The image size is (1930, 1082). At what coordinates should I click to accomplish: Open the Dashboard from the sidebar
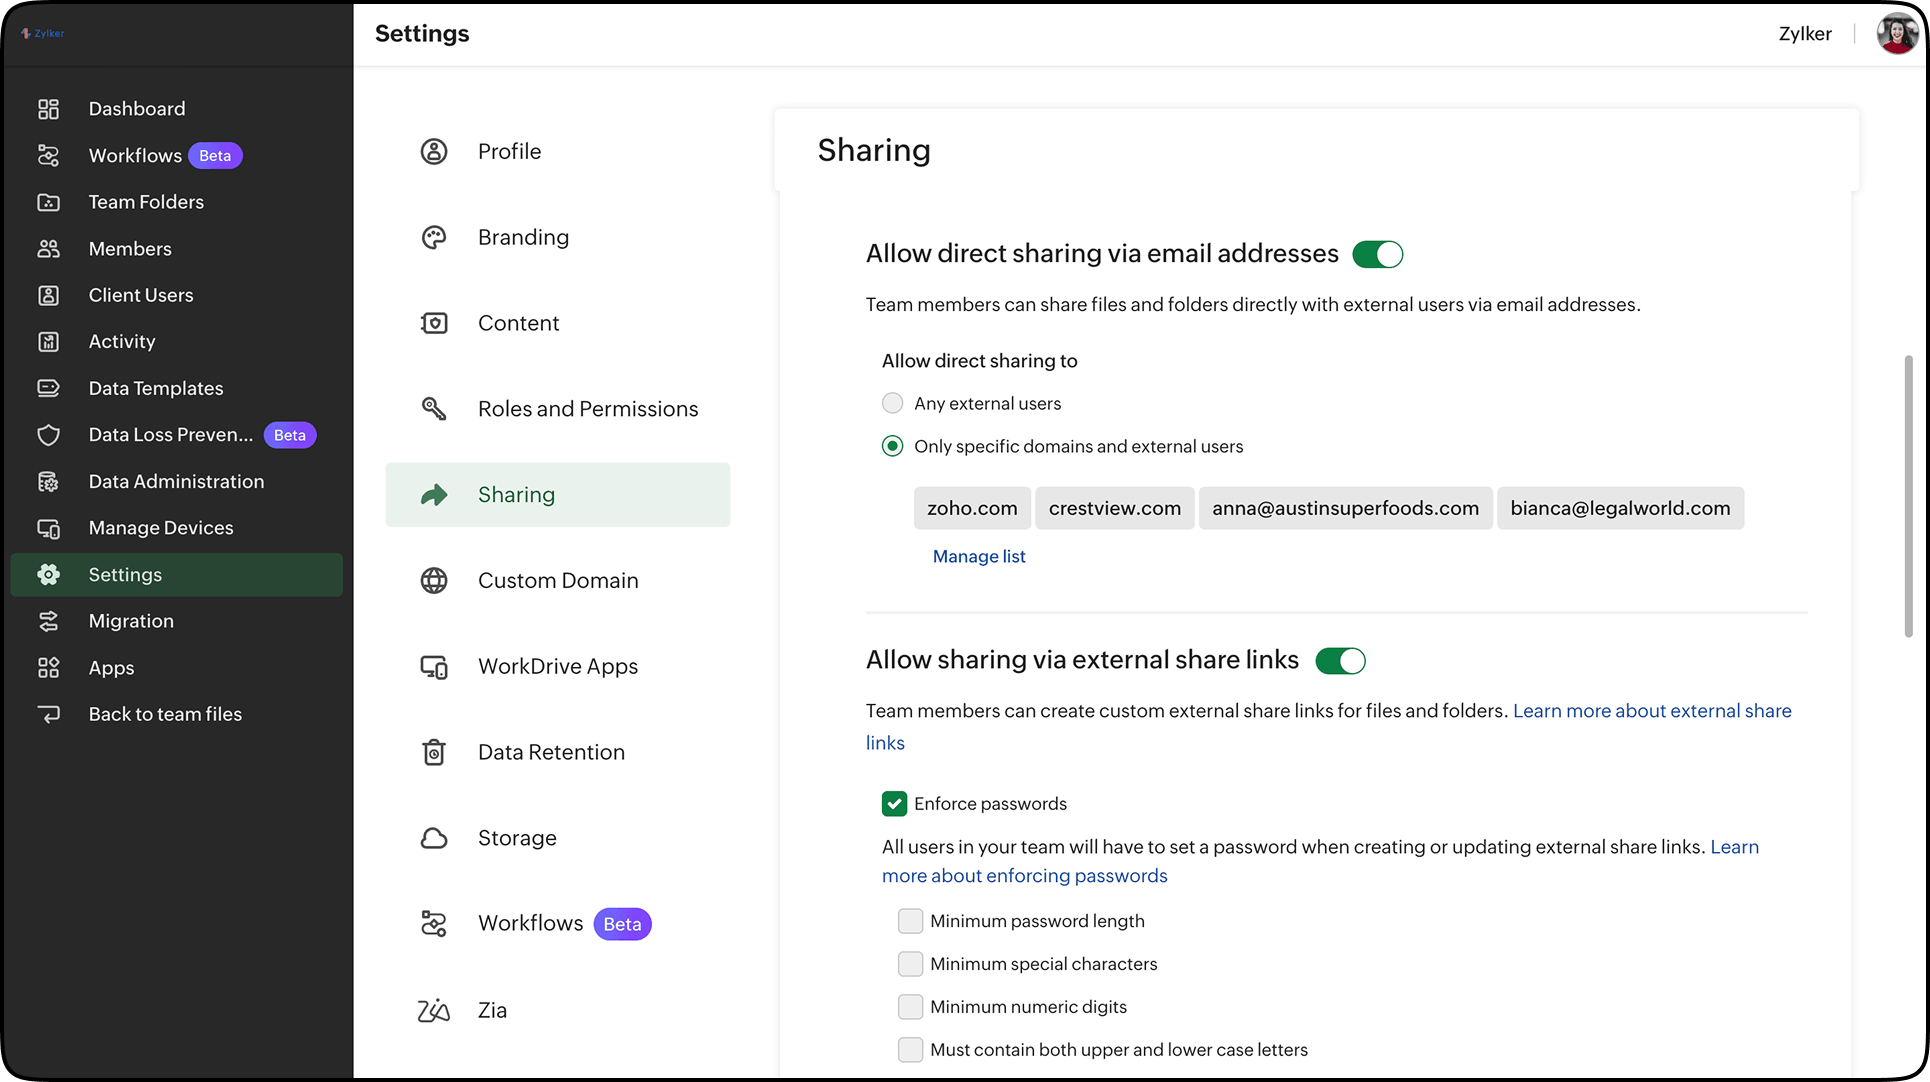137,108
